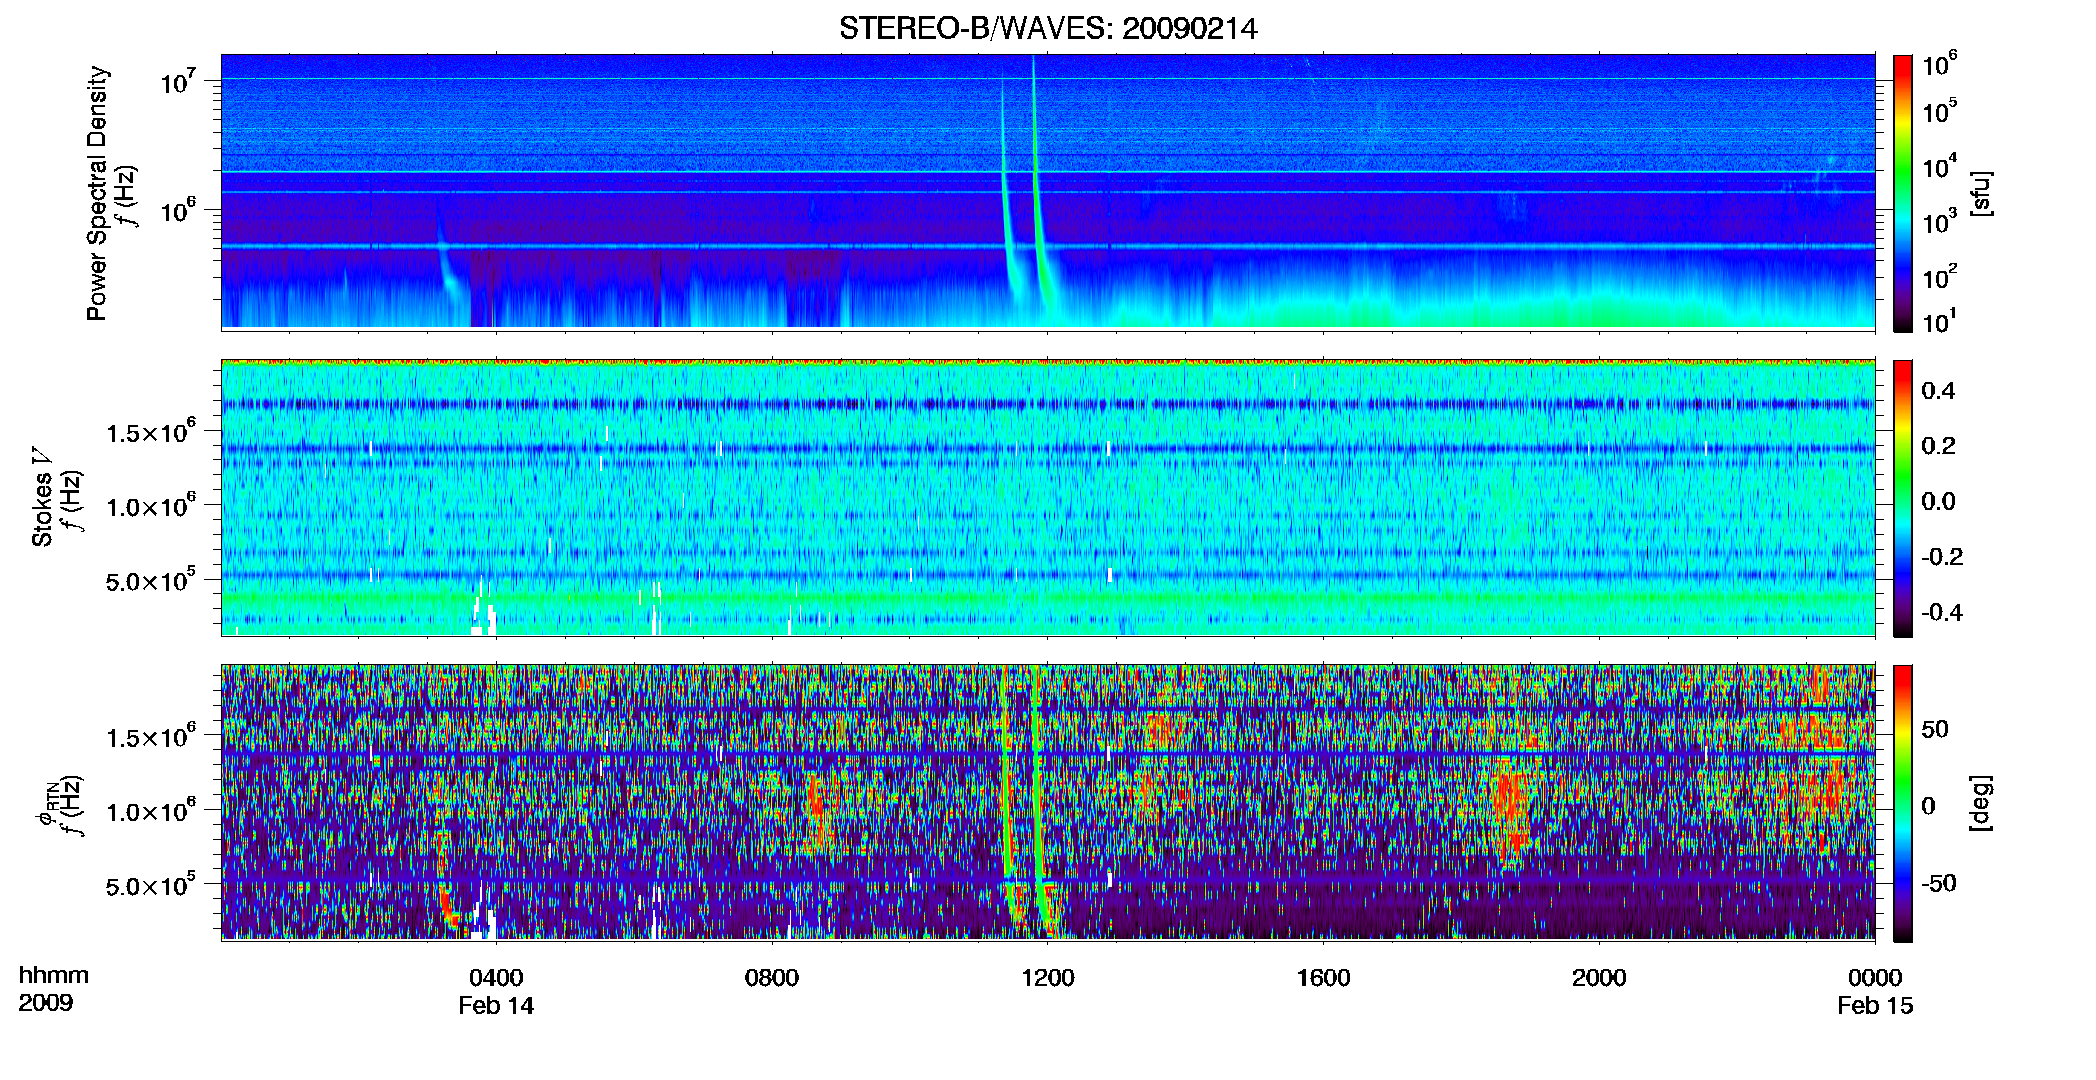The width and height of the screenshot is (2096, 1080).
Task: Click the Feb 14 date label
Action: pos(496,1006)
